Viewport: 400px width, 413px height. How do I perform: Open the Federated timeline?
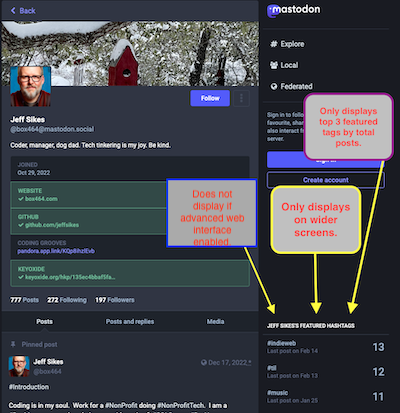coord(291,87)
